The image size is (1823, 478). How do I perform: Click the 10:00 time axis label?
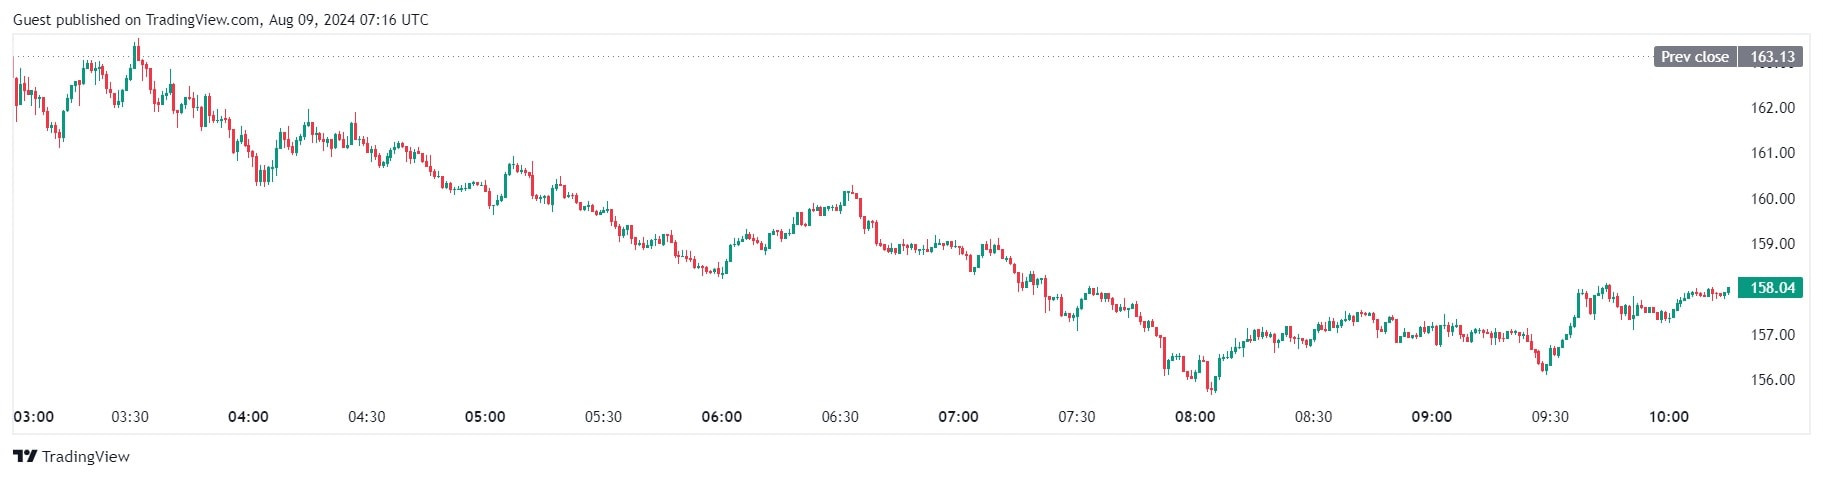pyautogui.click(x=1668, y=417)
